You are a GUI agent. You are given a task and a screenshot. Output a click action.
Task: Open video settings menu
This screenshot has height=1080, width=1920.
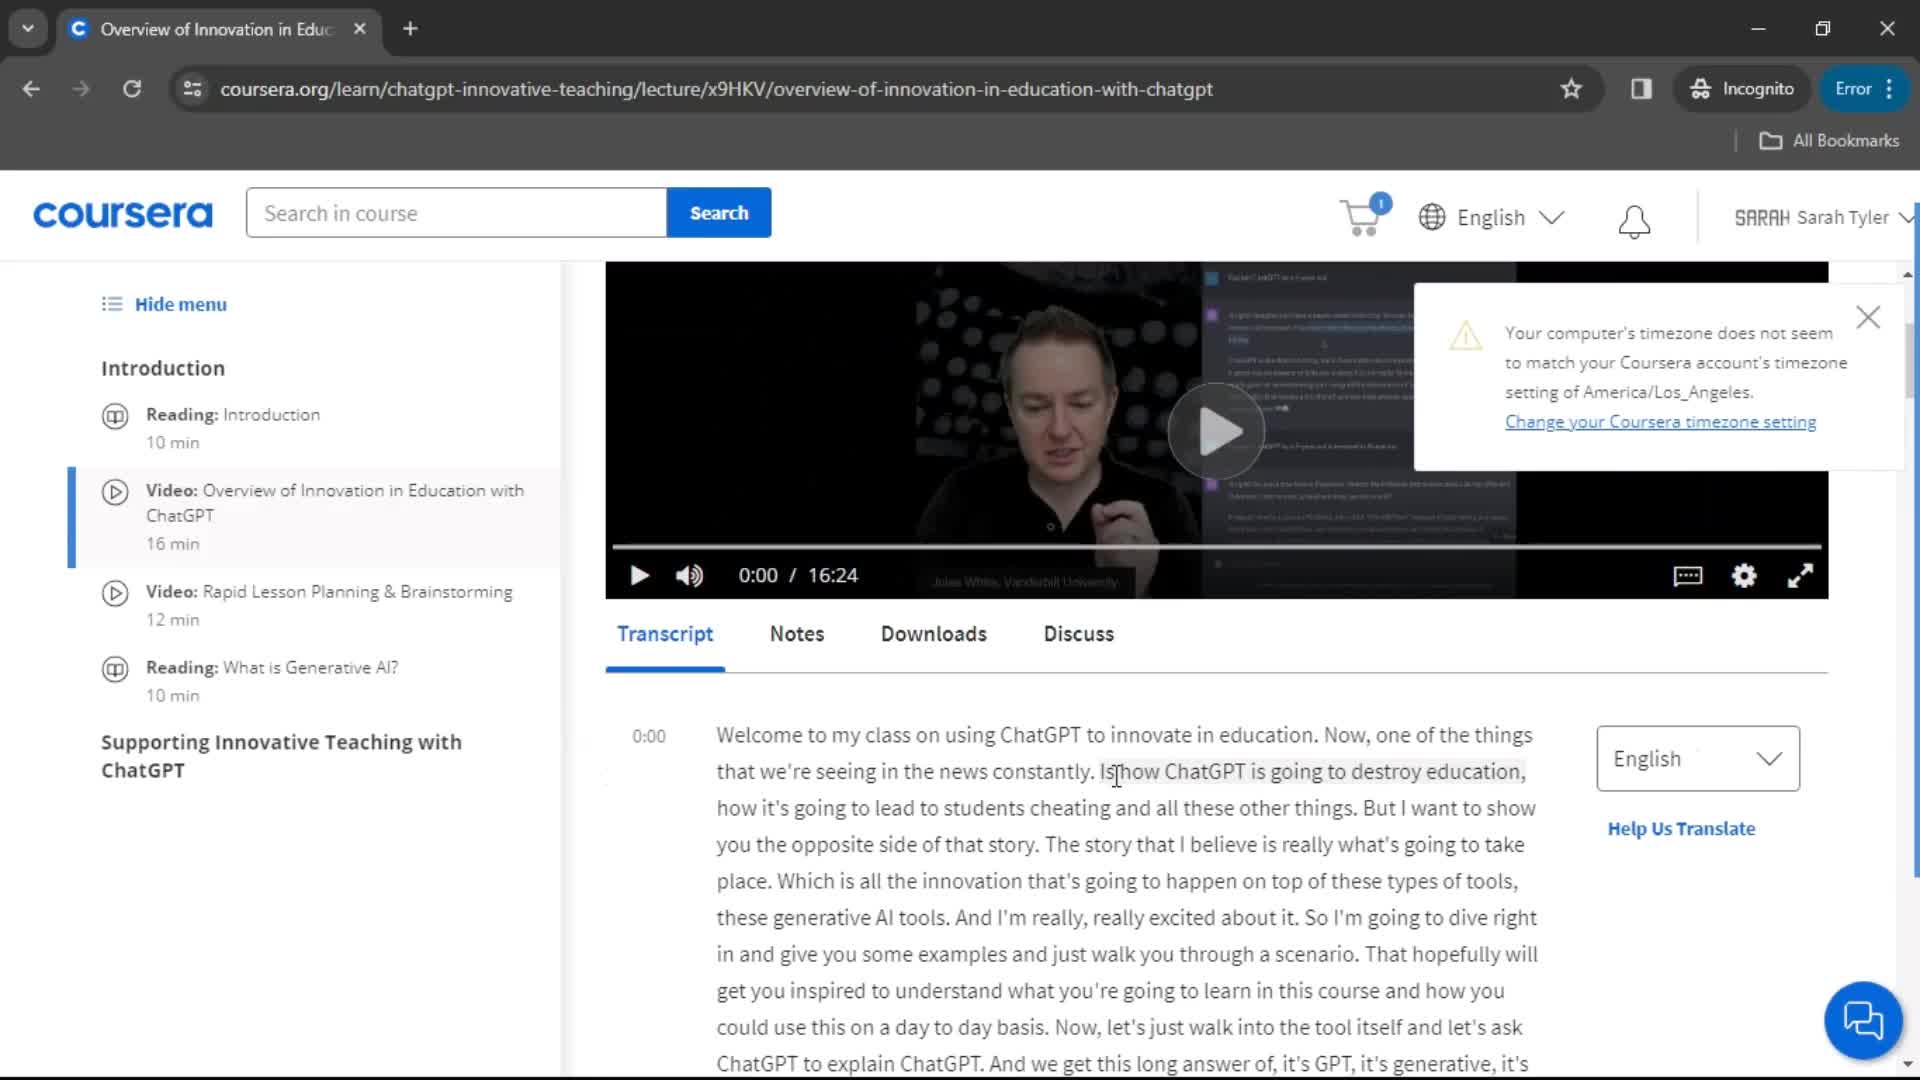click(x=1745, y=574)
